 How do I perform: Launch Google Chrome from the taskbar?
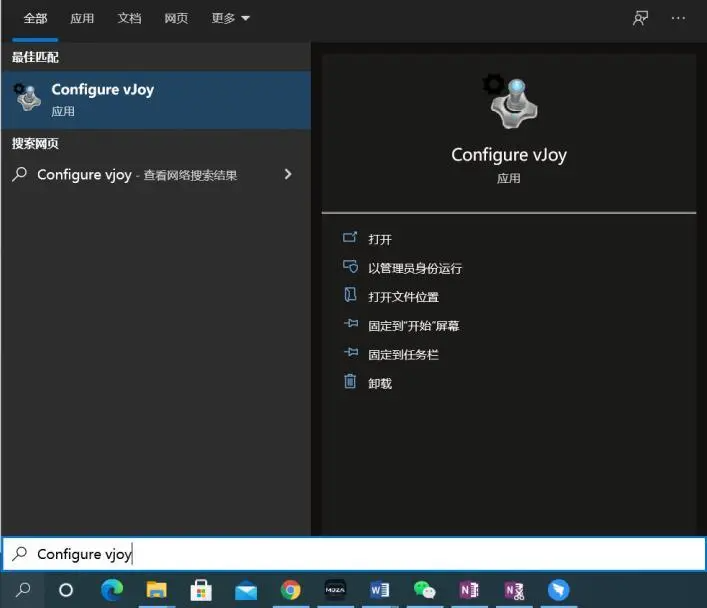click(290, 590)
